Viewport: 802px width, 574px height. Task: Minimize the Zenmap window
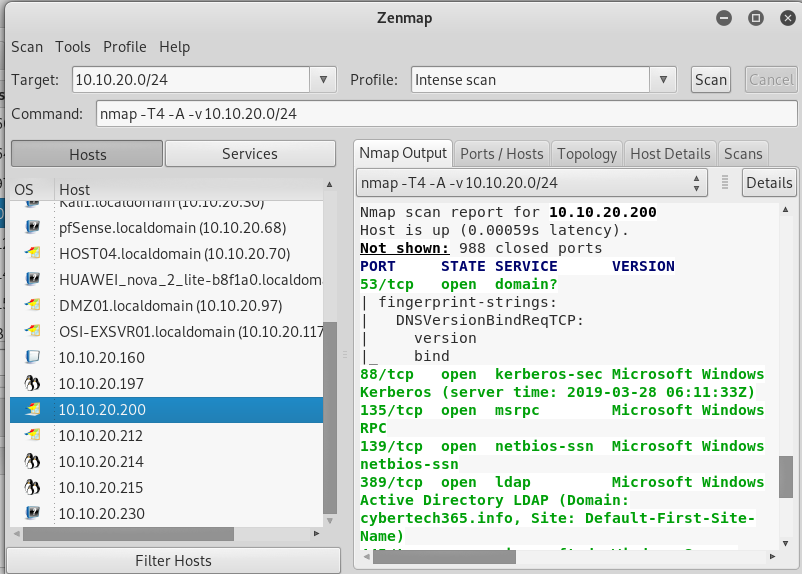(x=724, y=18)
